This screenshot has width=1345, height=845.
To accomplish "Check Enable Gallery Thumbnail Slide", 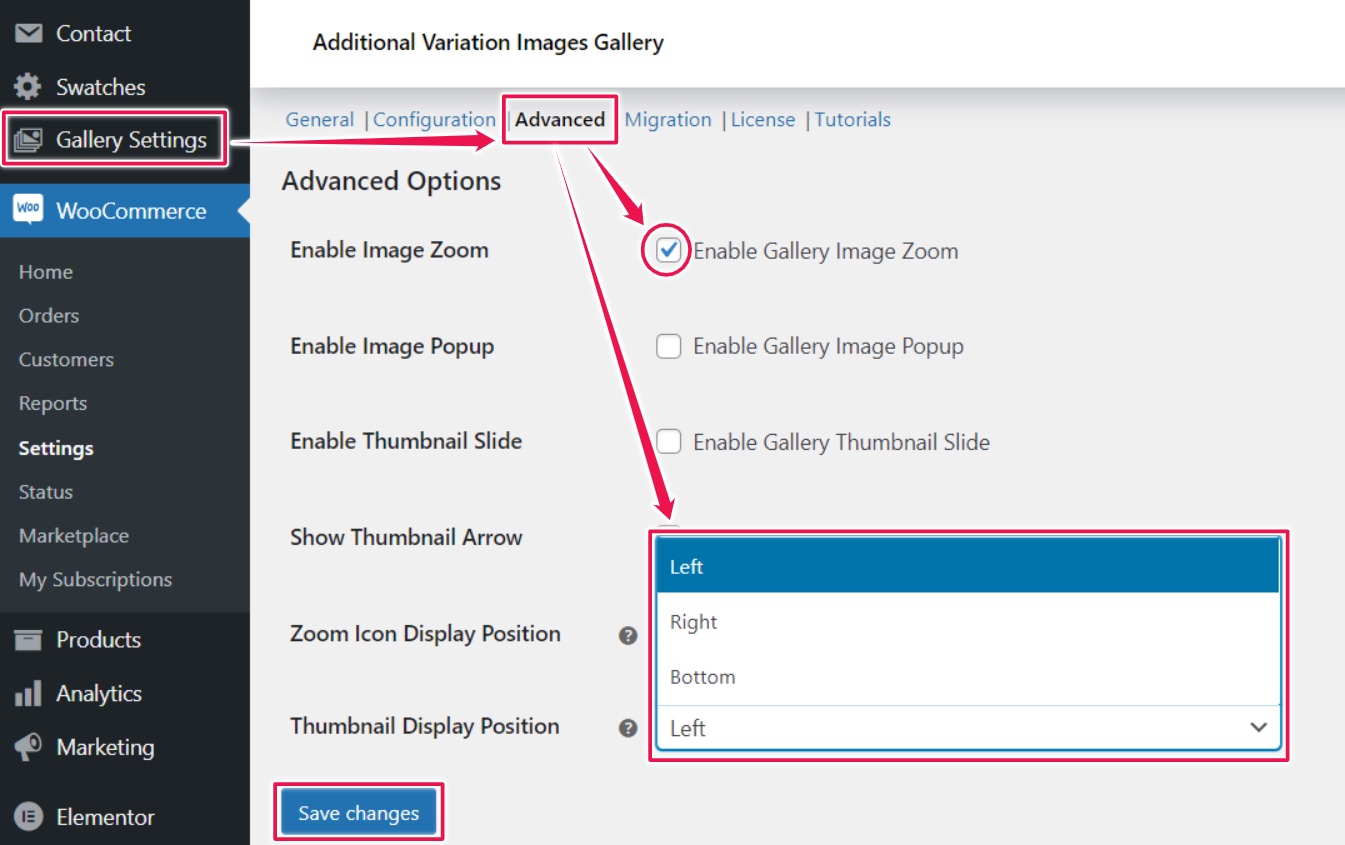I will tap(669, 440).
